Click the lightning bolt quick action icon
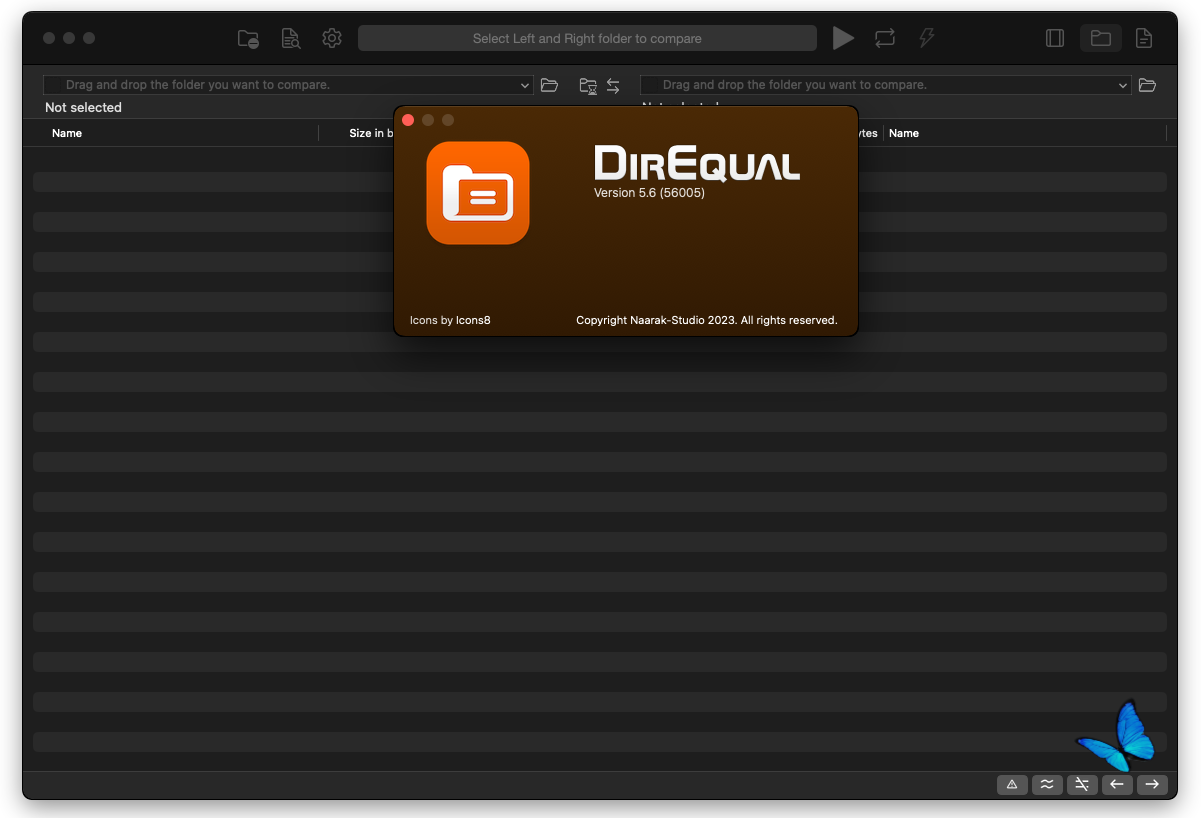Image resolution: width=1201 pixels, height=818 pixels. tap(927, 38)
